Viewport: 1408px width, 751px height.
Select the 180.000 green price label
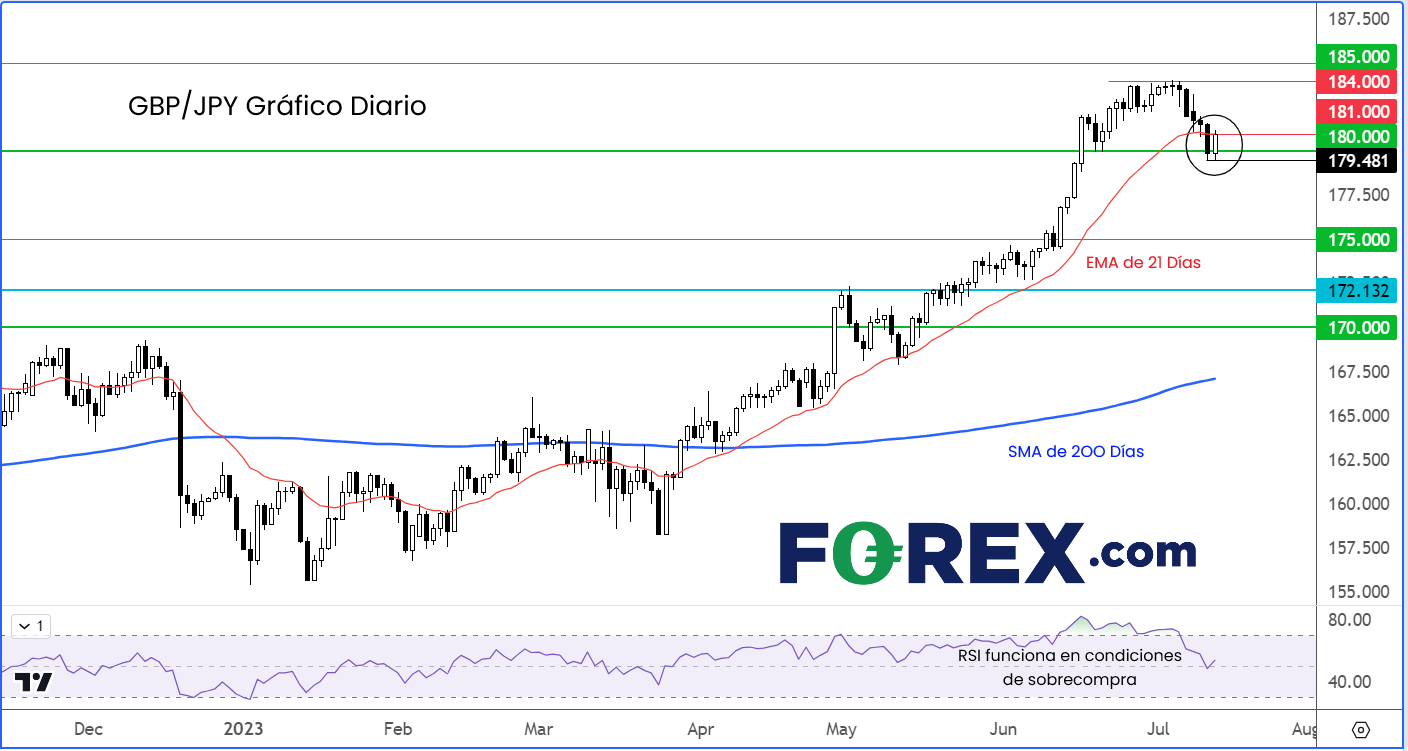tap(1355, 137)
